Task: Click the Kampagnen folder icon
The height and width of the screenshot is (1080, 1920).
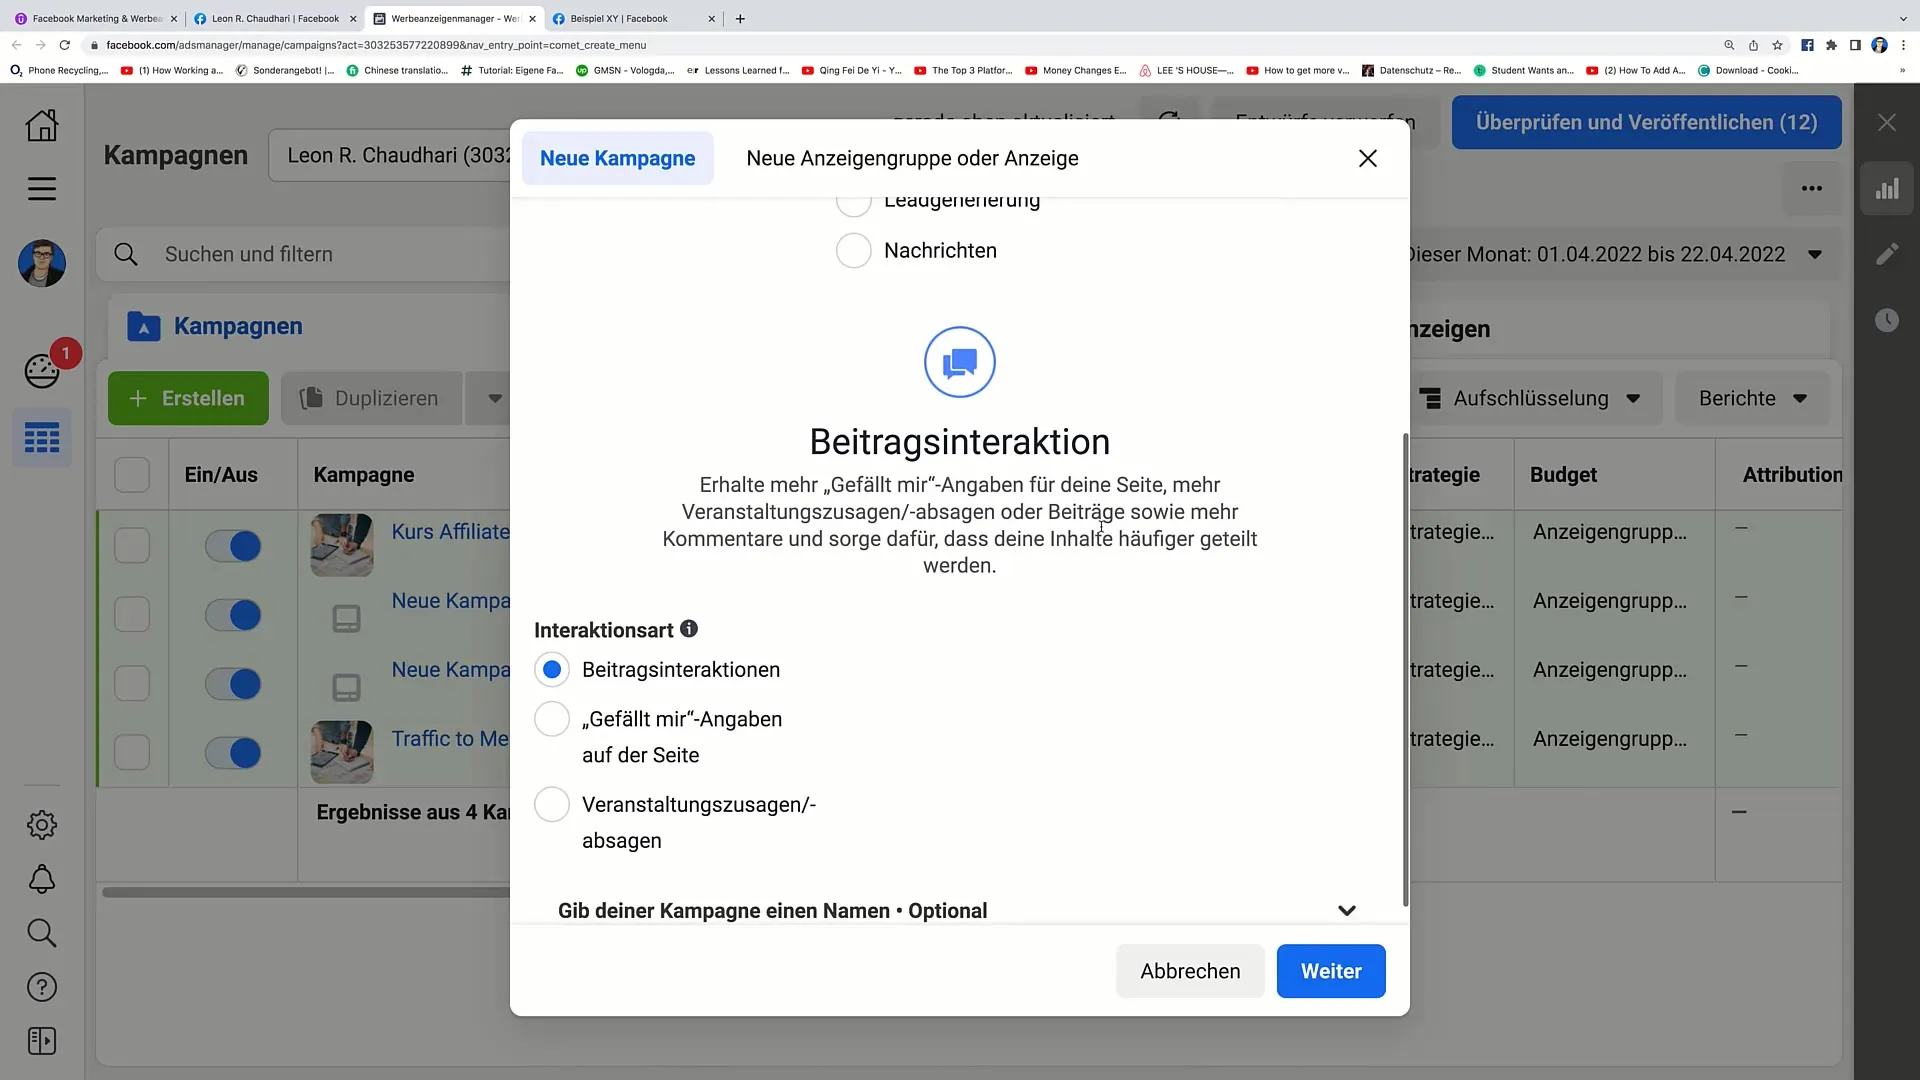Action: click(144, 326)
